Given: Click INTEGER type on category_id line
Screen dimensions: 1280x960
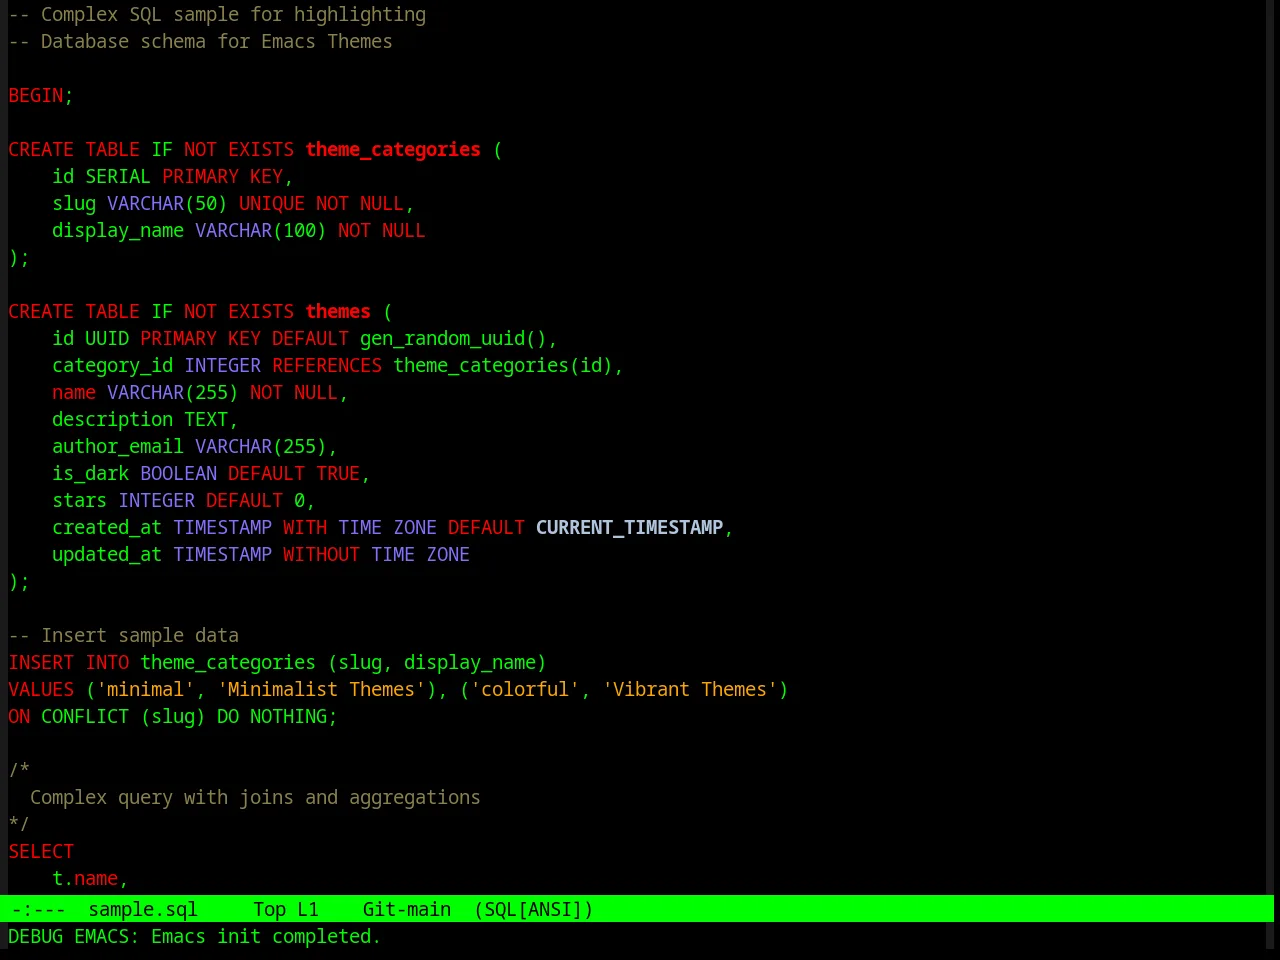Looking at the screenshot, I should [223, 365].
